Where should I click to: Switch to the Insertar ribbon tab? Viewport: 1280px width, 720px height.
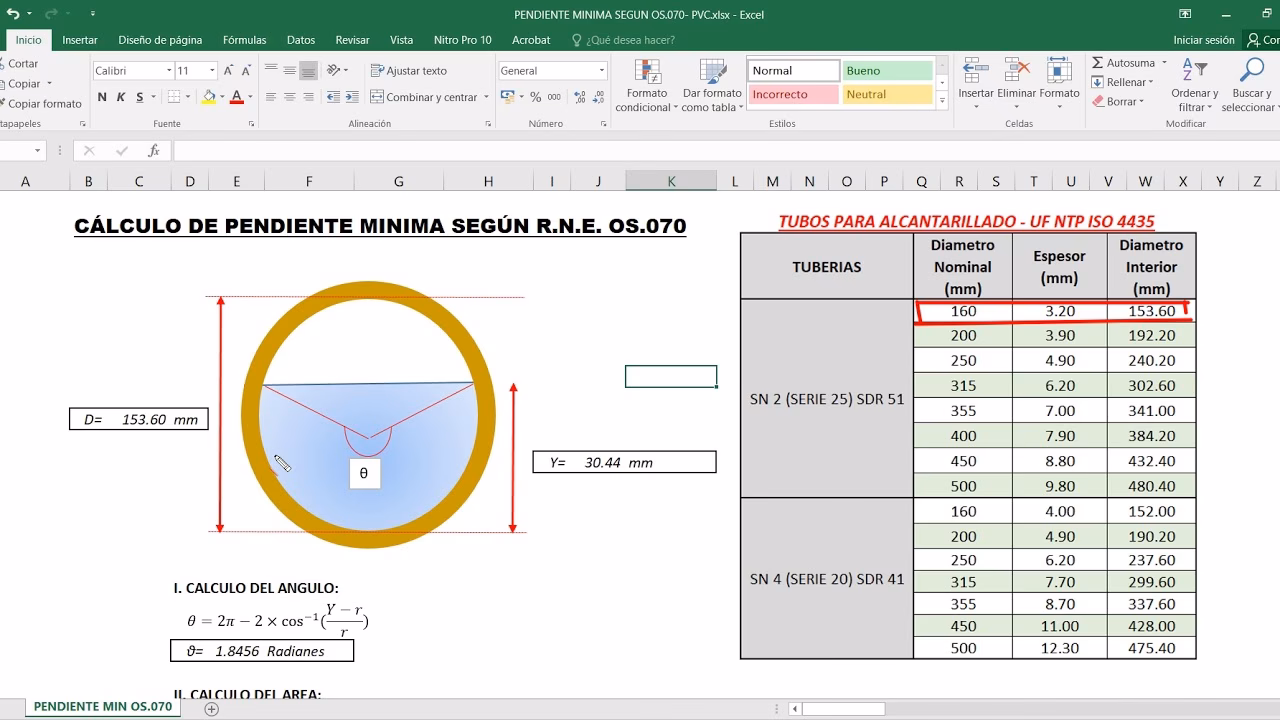[80, 40]
